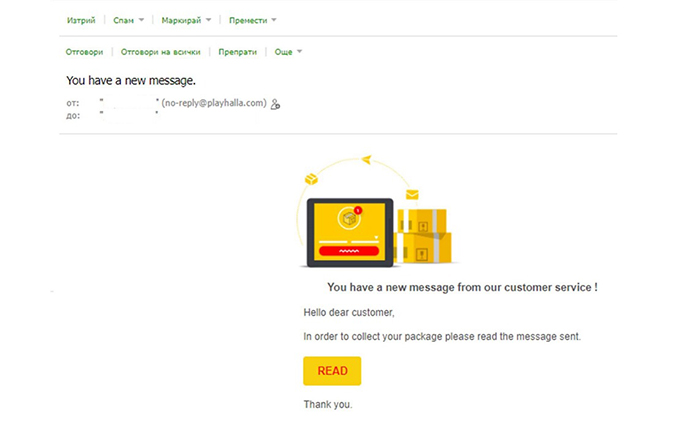Reply using Отговори
This screenshot has height=431, width=700.
point(84,52)
